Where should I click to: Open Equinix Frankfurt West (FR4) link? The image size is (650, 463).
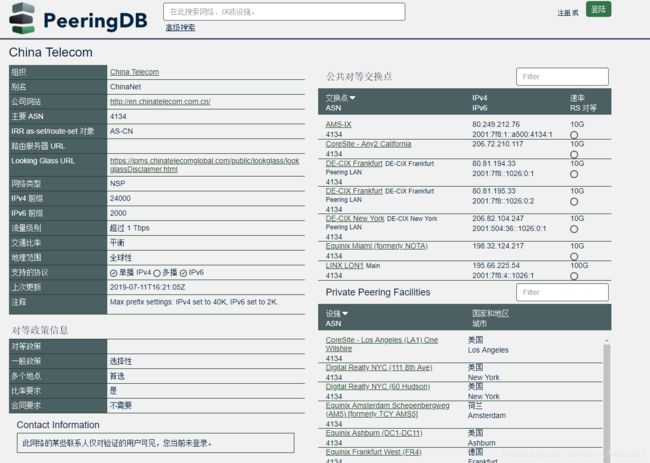point(374,452)
